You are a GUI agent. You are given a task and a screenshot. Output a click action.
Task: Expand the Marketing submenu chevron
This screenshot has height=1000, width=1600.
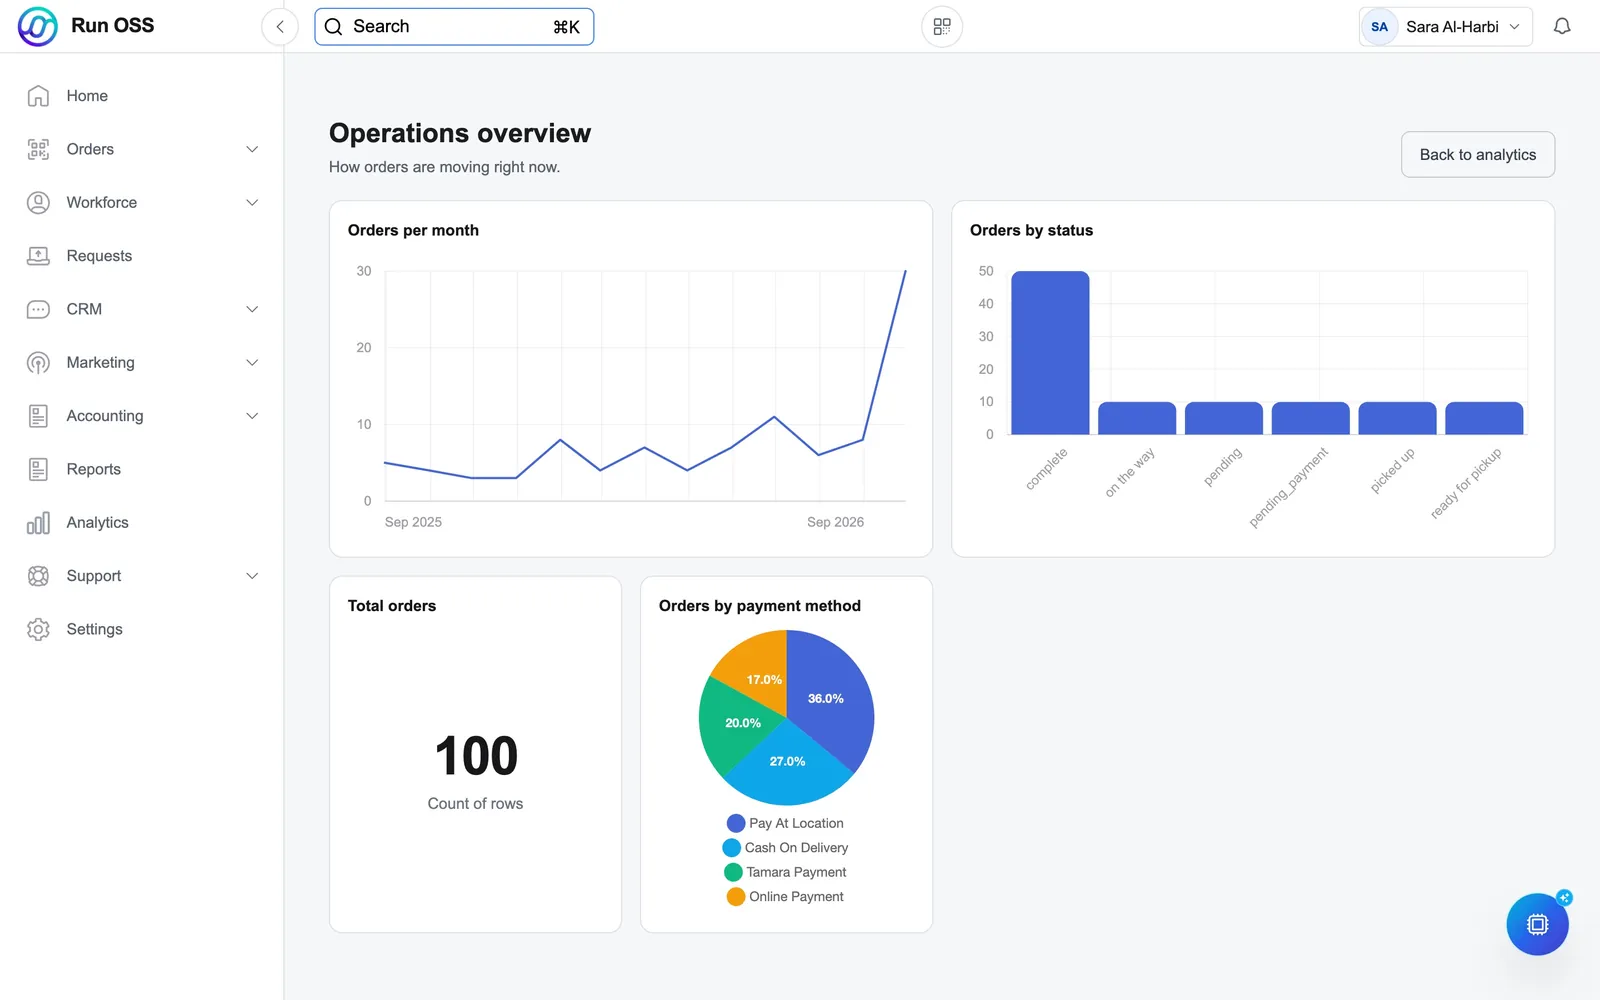(x=252, y=363)
